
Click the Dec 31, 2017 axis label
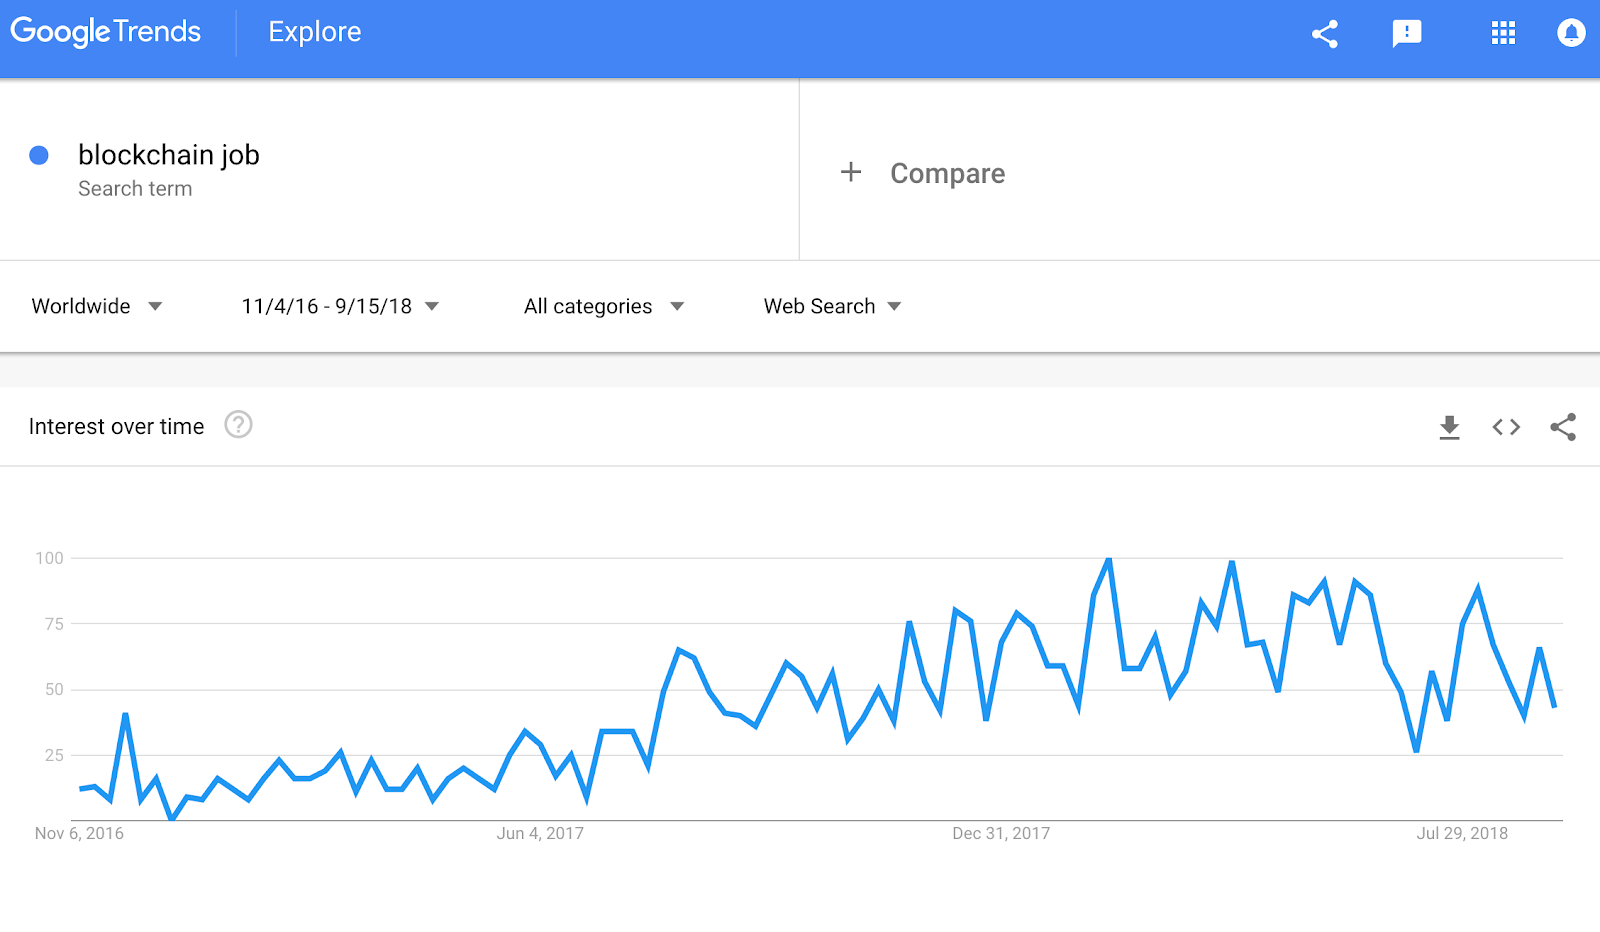click(1001, 833)
